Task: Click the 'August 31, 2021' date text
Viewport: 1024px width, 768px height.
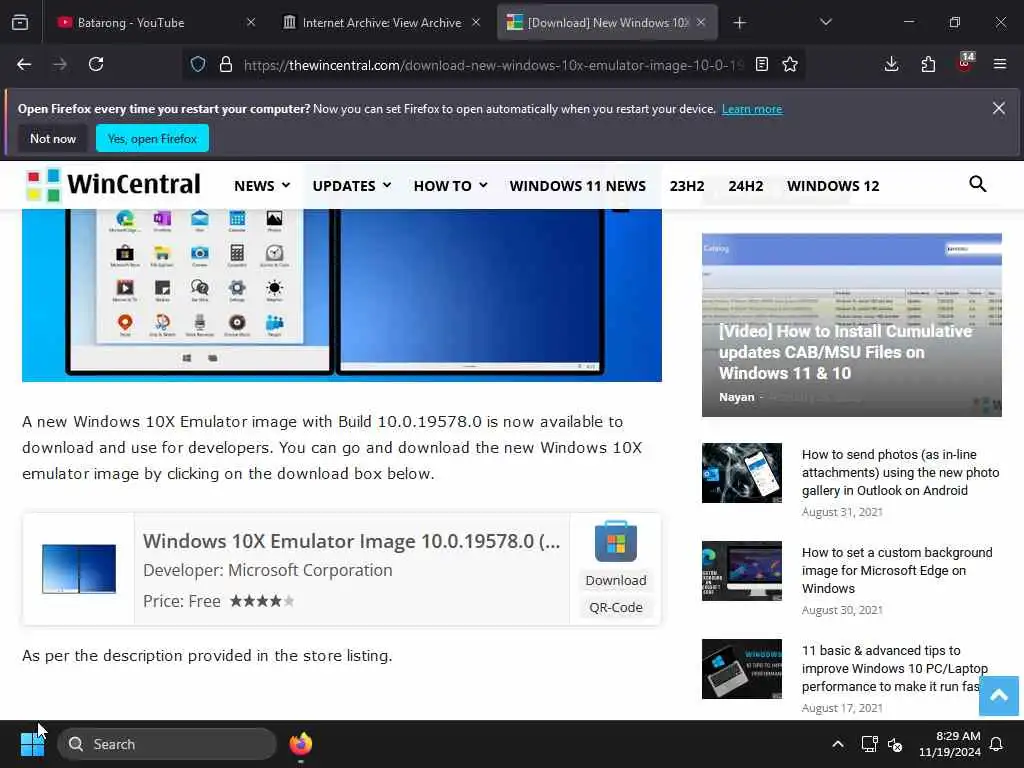Action: pos(842,512)
